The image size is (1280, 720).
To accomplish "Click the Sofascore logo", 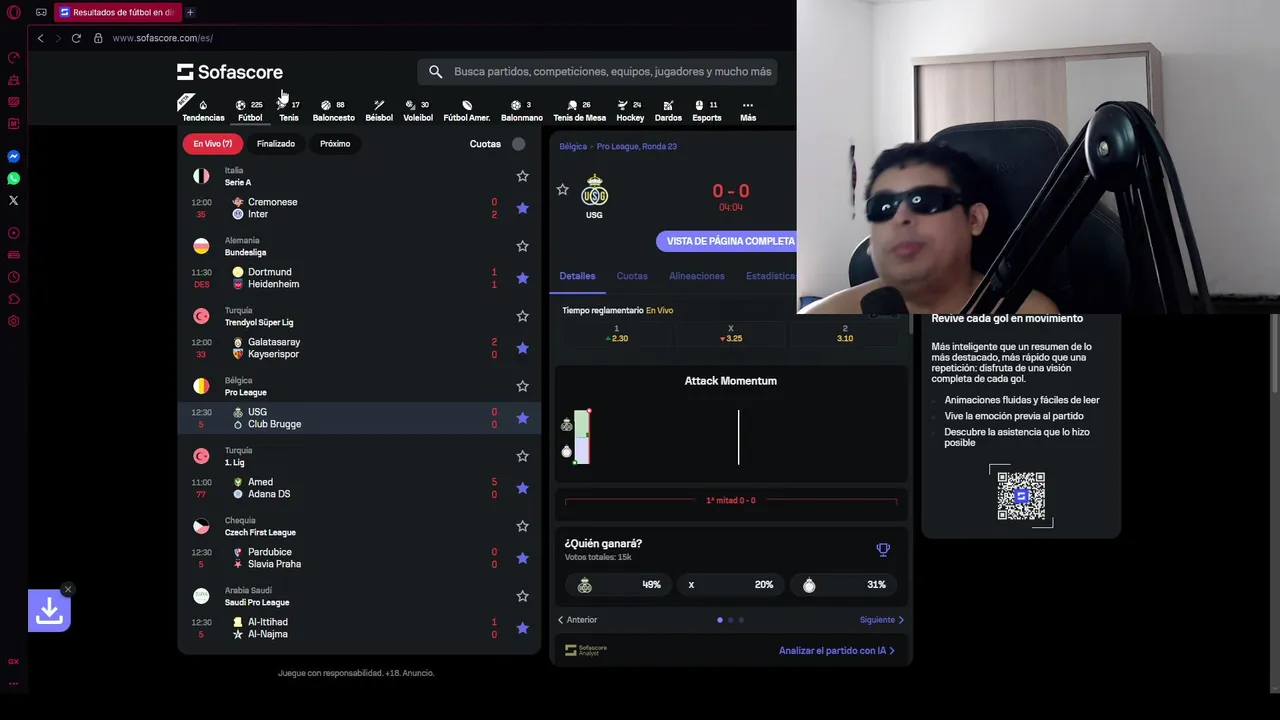I will pos(230,72).
